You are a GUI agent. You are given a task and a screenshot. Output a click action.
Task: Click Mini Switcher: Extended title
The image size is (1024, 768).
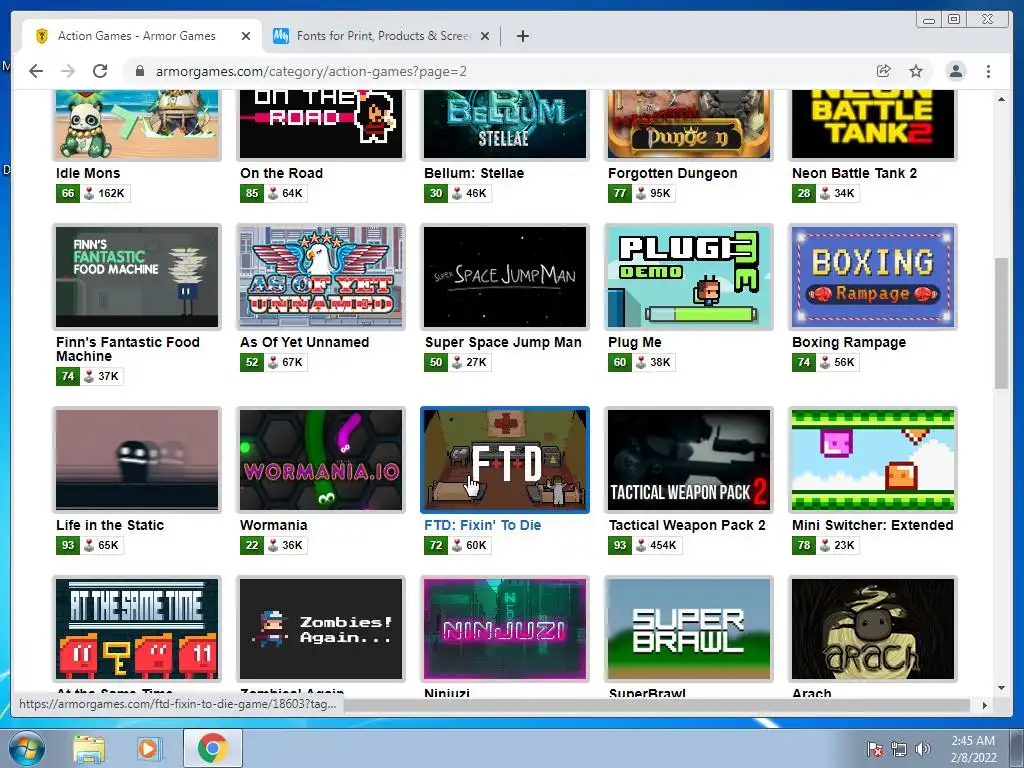(x=872, y=525)
